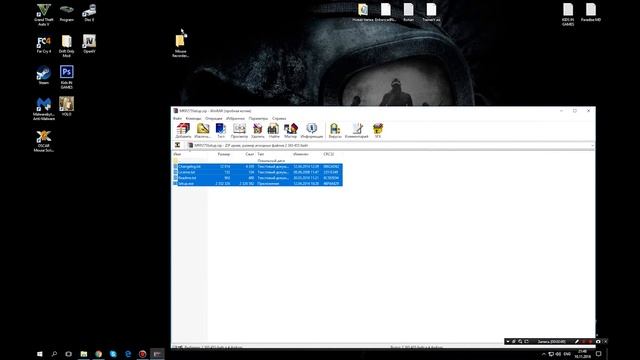
Task: Show hidden system tray icons chevron
Action: 544,354
